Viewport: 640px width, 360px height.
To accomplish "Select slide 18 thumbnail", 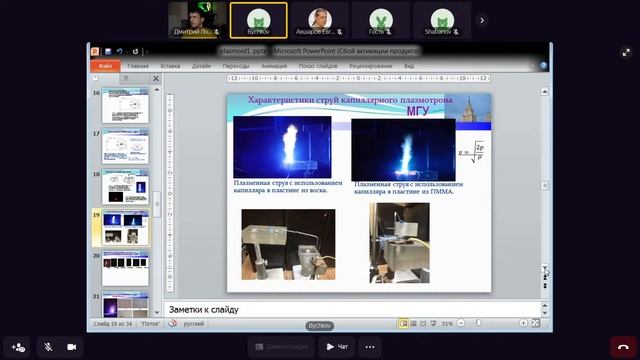I will coord(125,187).
